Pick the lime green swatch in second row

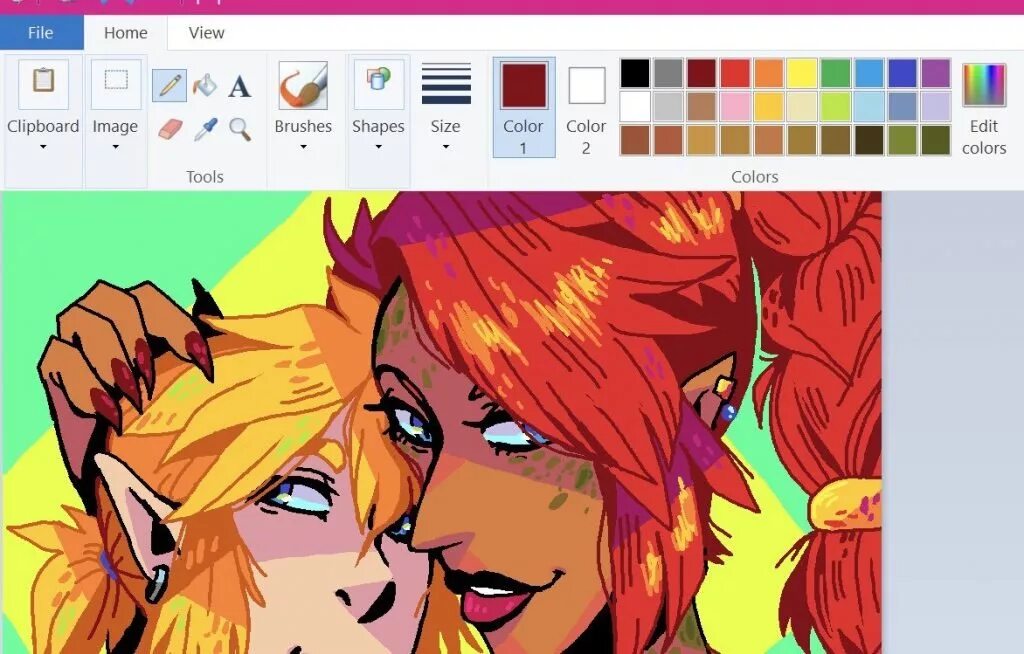[x=835, y=106]
